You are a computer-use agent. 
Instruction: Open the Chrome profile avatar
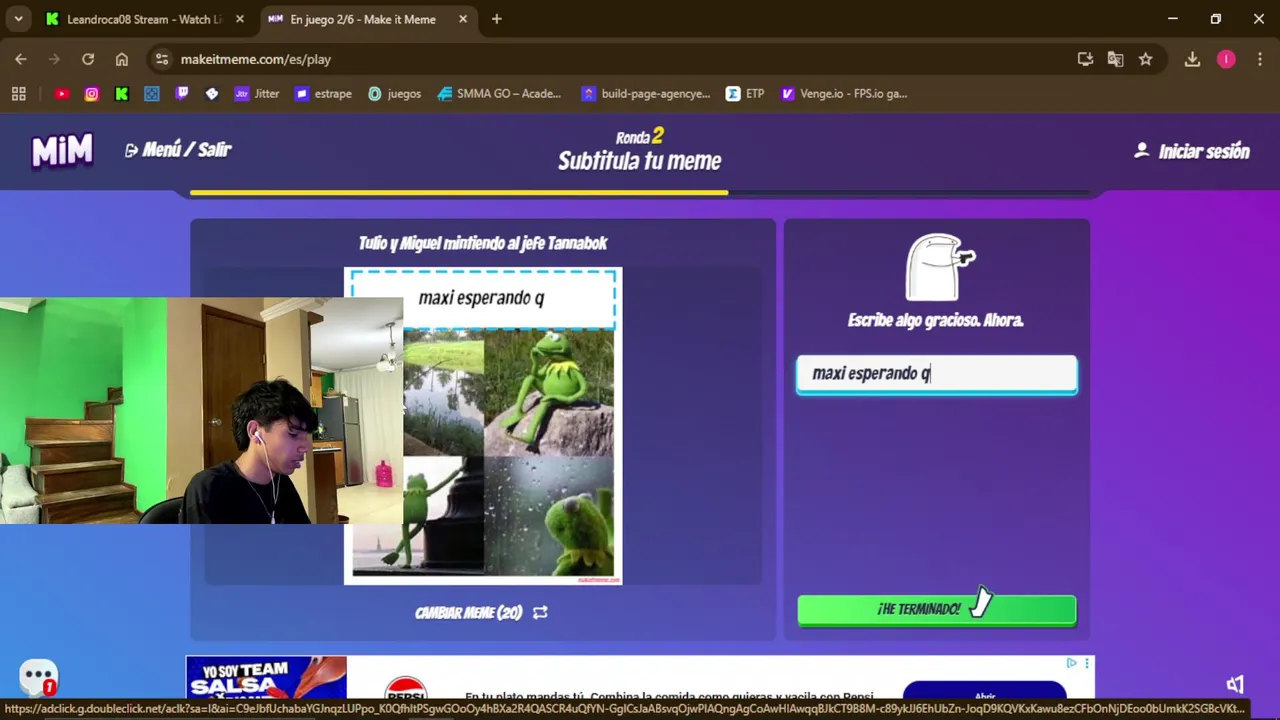click(x=1226, y=59)
